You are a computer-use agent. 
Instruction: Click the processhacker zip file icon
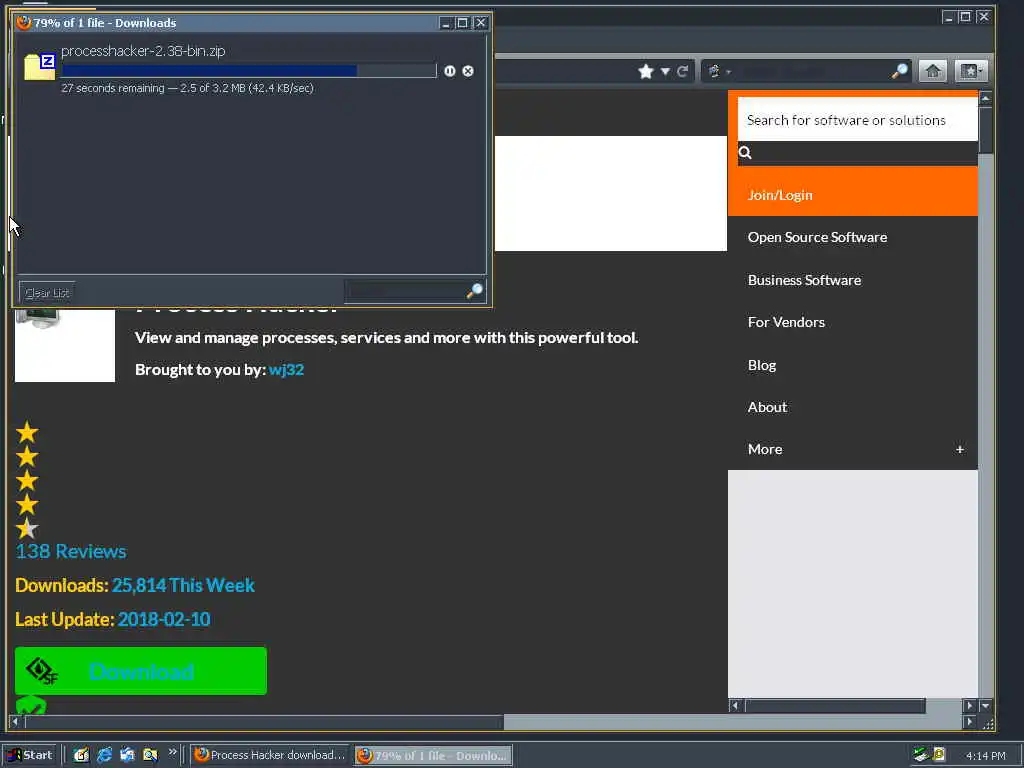pos(40,67)
